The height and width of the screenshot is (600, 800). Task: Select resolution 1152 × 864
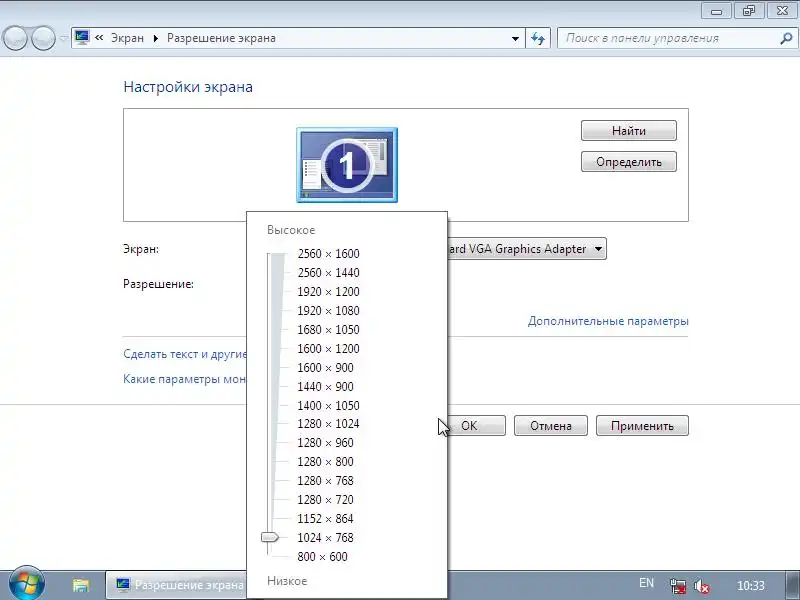point(326,518)
